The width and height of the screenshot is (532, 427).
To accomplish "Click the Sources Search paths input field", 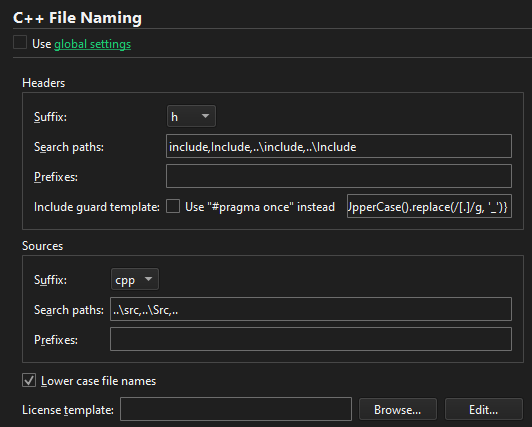I will [x=311, y=309].
